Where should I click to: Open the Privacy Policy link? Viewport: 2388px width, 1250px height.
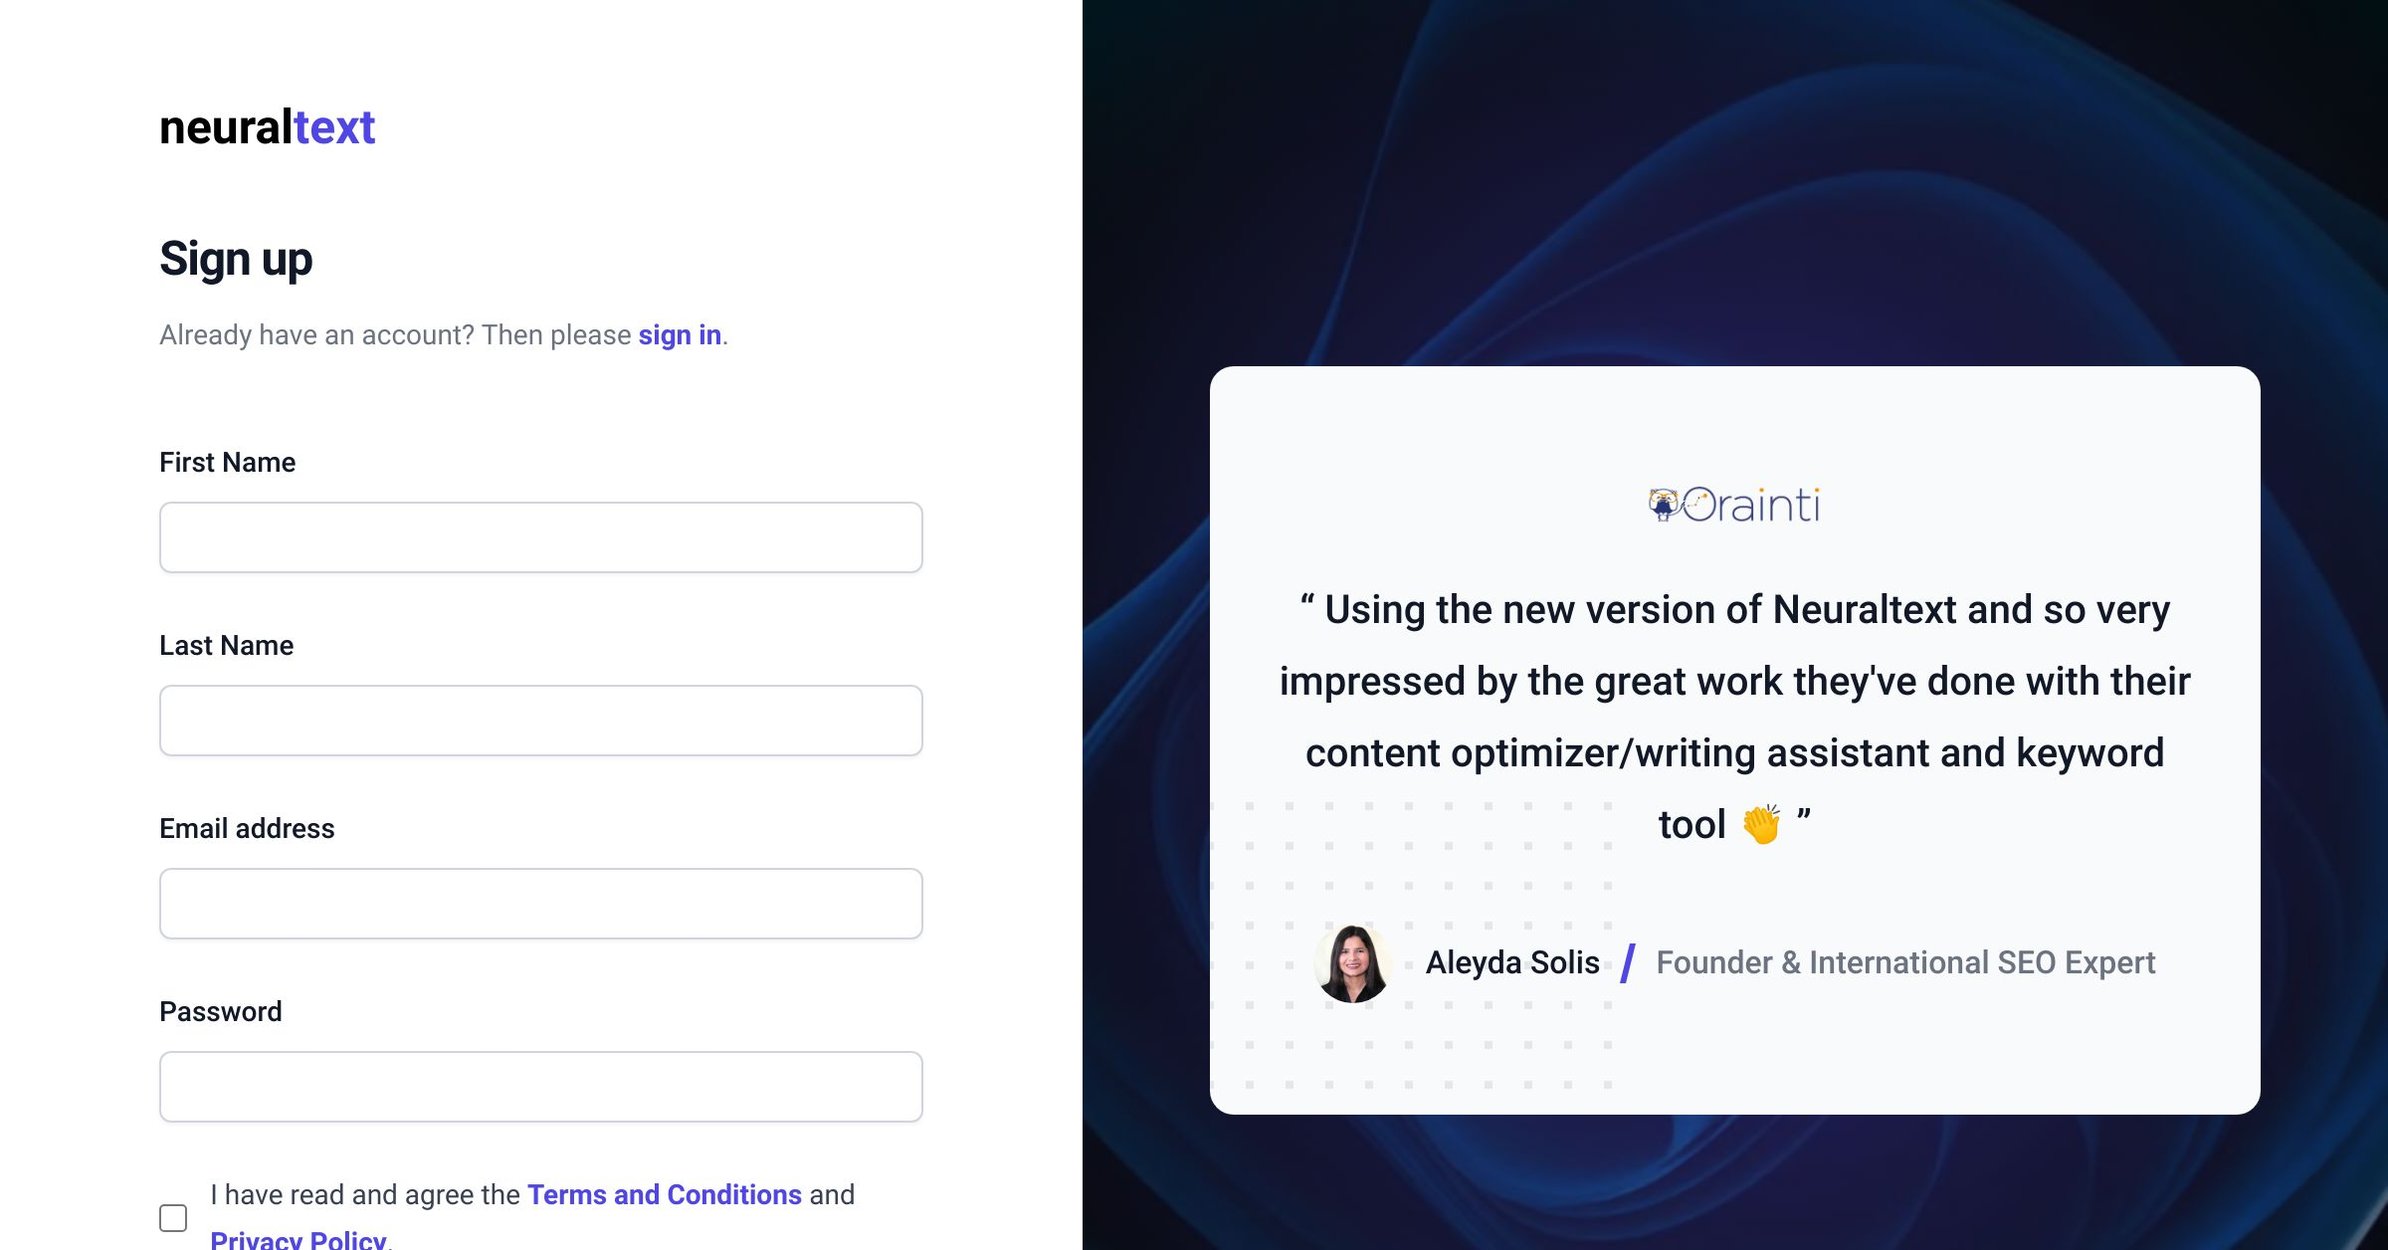(298, 1240)
